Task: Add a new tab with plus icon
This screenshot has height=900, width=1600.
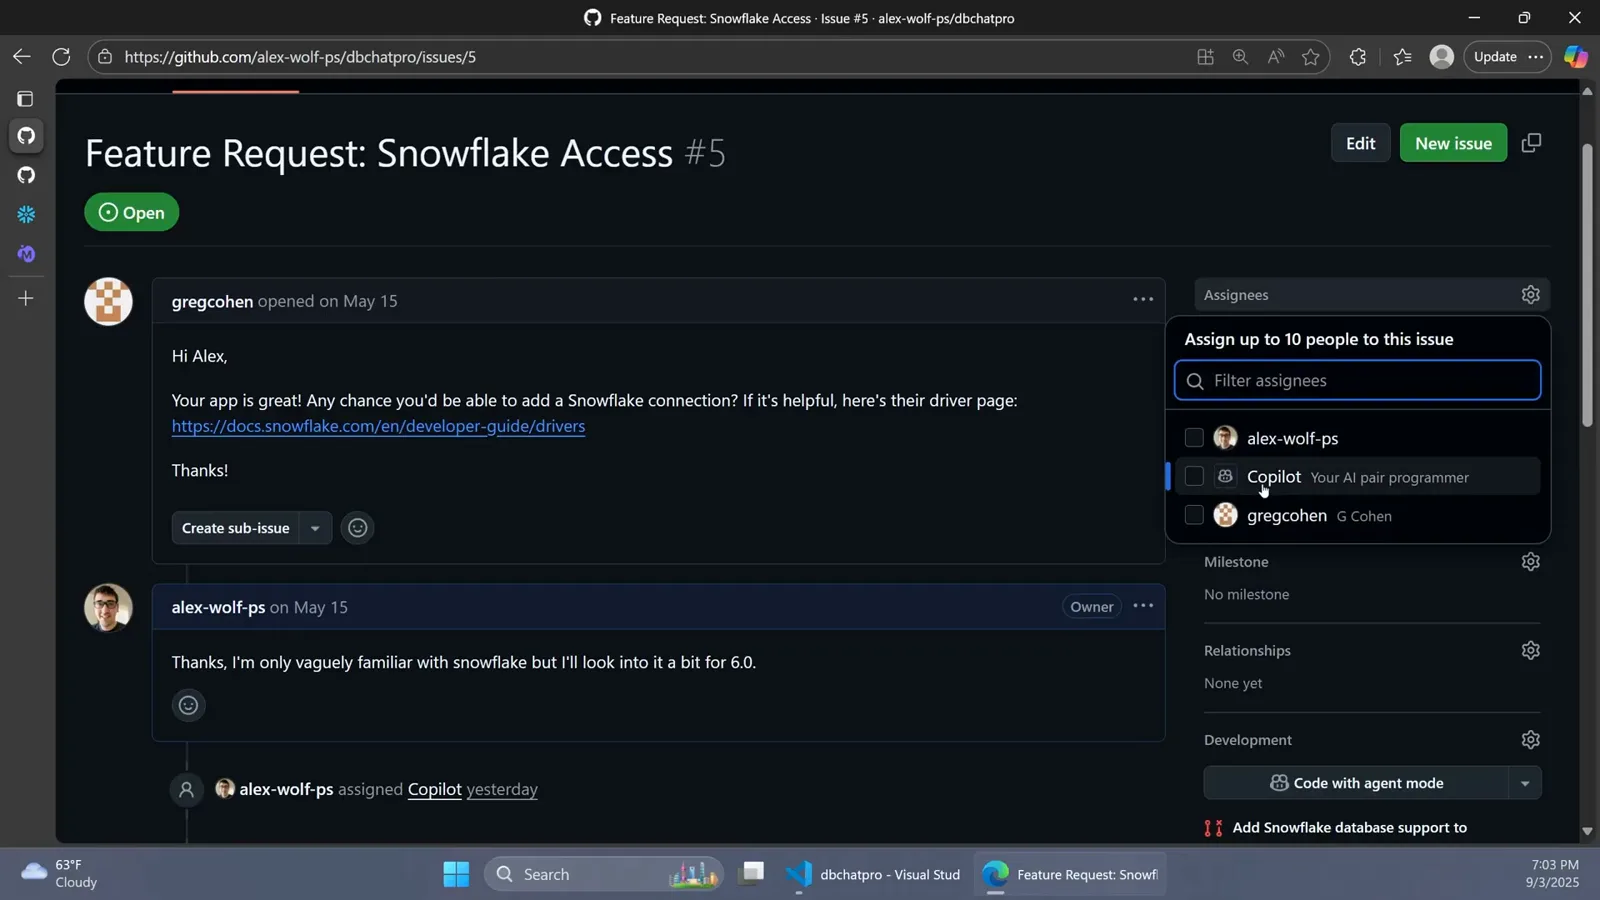Action: pos(26,298)
